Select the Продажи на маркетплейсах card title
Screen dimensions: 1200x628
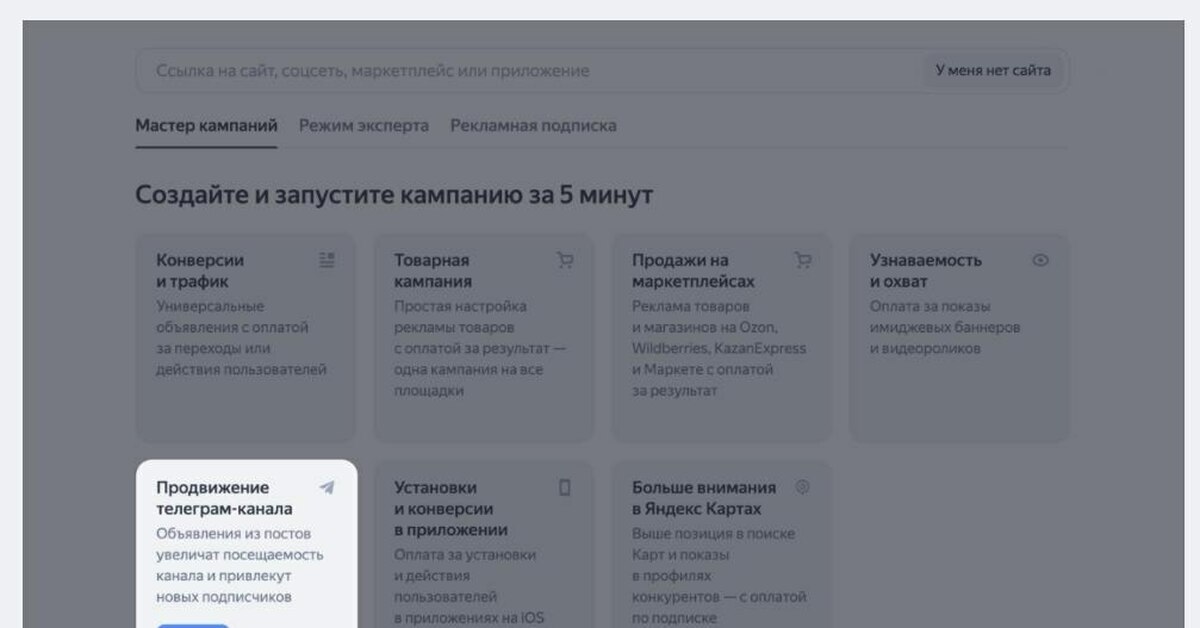pos(693,271)
